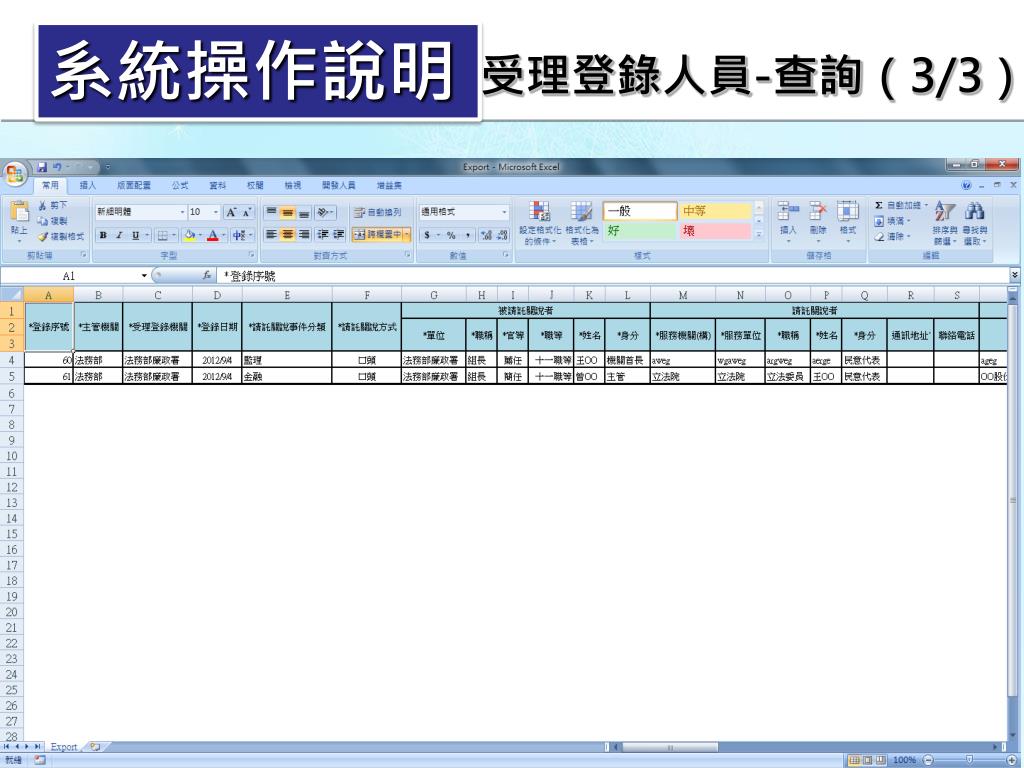Viewport: 1024px width, 768px height.
Task: Click the Copy (複製) icon
Action: (42, 221)
